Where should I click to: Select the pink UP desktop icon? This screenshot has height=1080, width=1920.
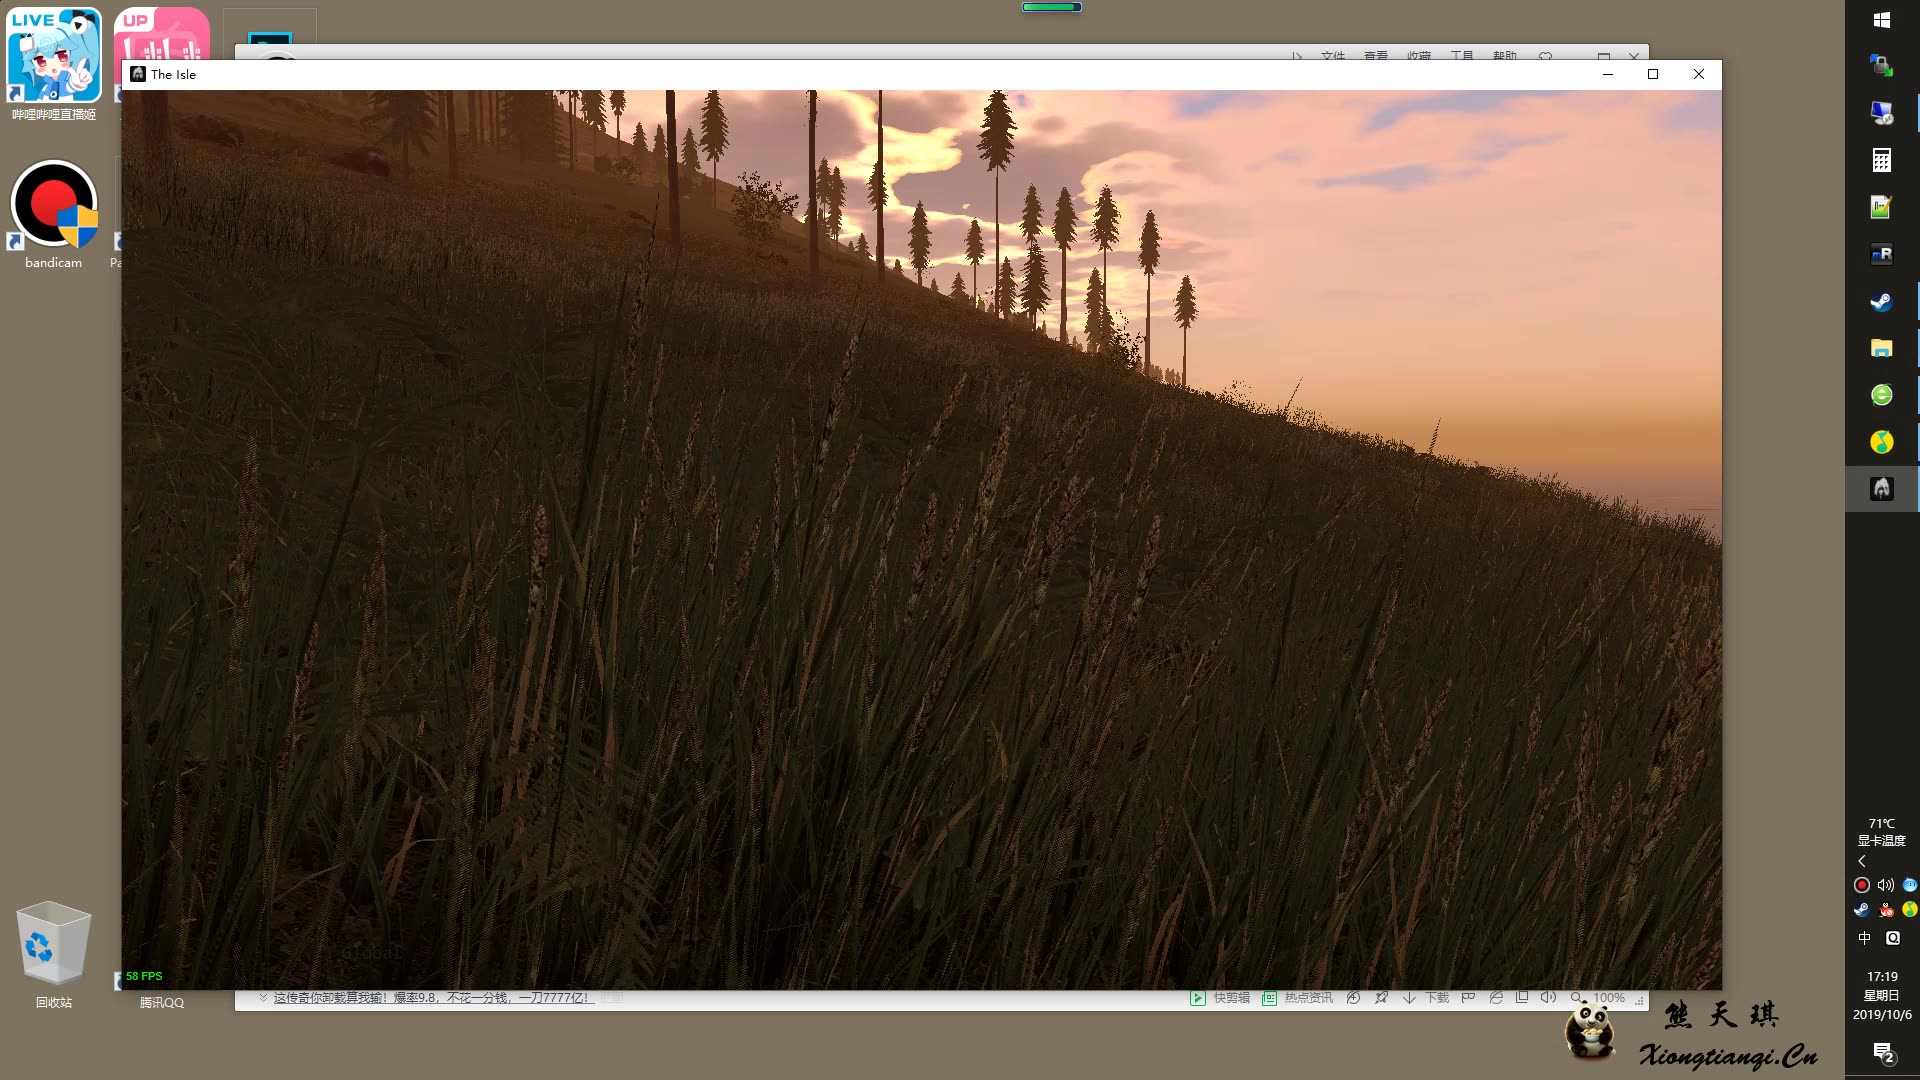pos(162,34)
